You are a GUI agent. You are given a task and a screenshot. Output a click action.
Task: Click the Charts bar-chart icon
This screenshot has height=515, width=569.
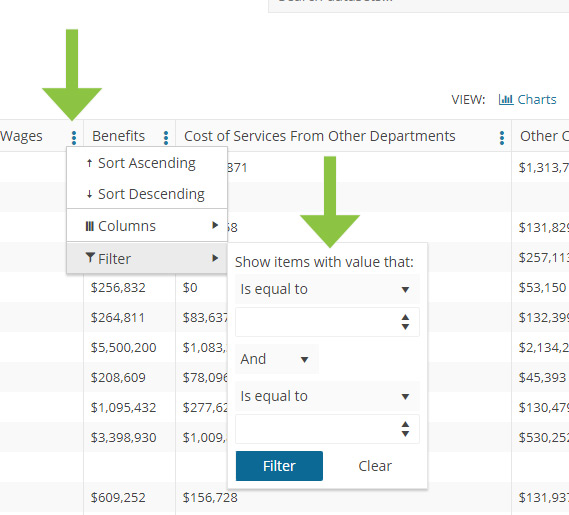(x=506, y=99)
